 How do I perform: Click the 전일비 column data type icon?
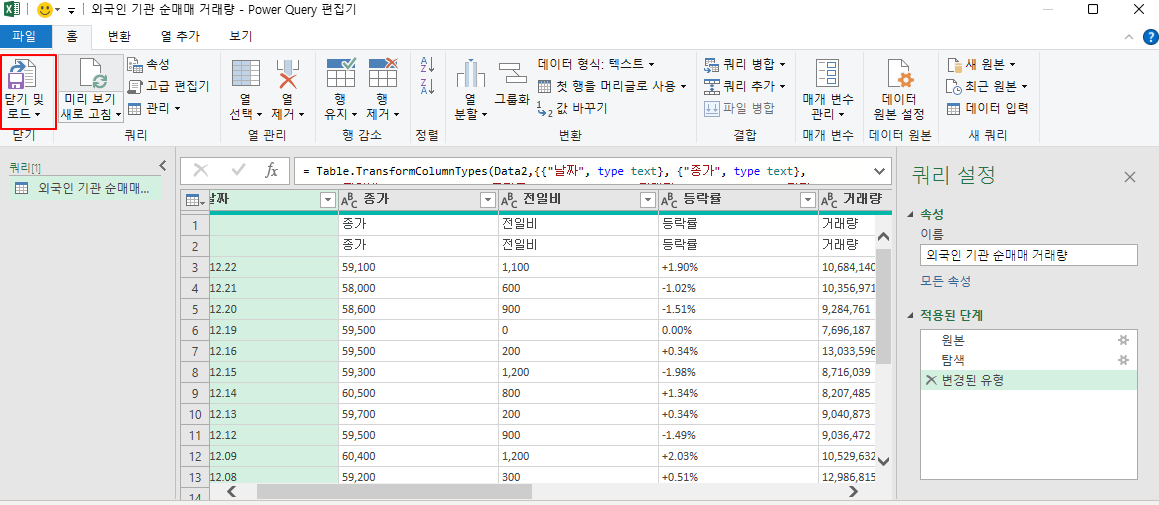tap(509, 200)
